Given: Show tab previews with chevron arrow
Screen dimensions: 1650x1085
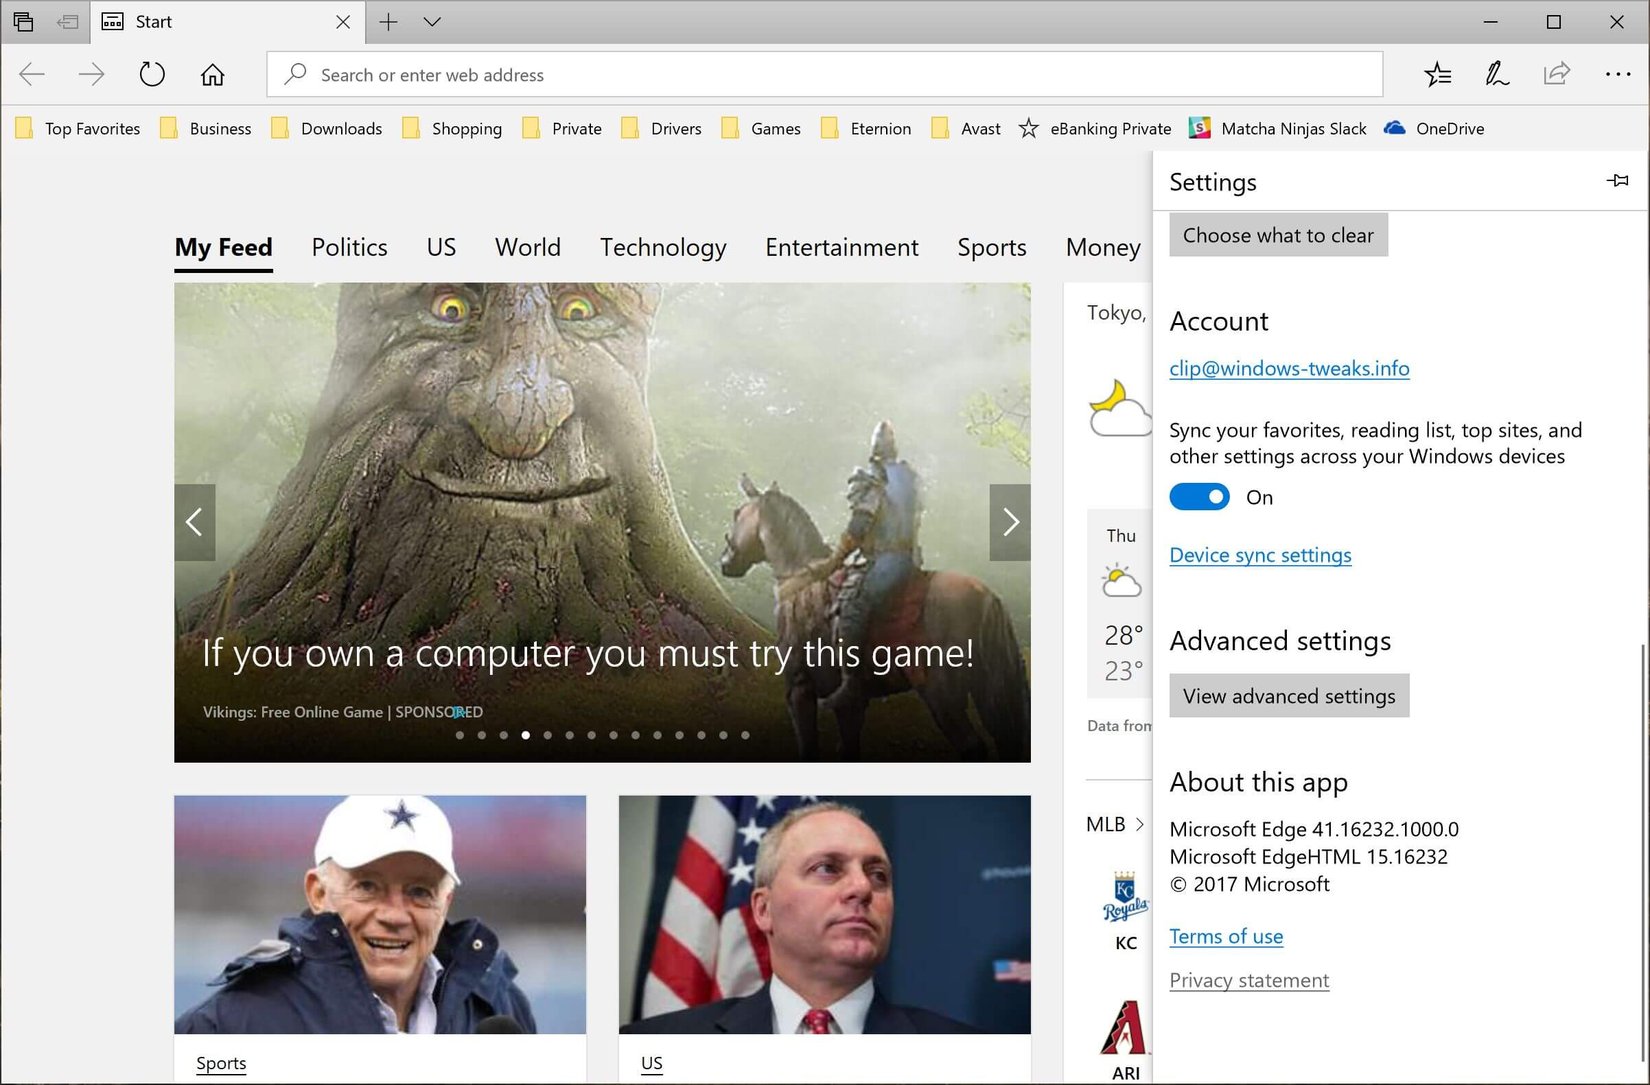Looking at the screenshot, I should click(x=432, y=22).
